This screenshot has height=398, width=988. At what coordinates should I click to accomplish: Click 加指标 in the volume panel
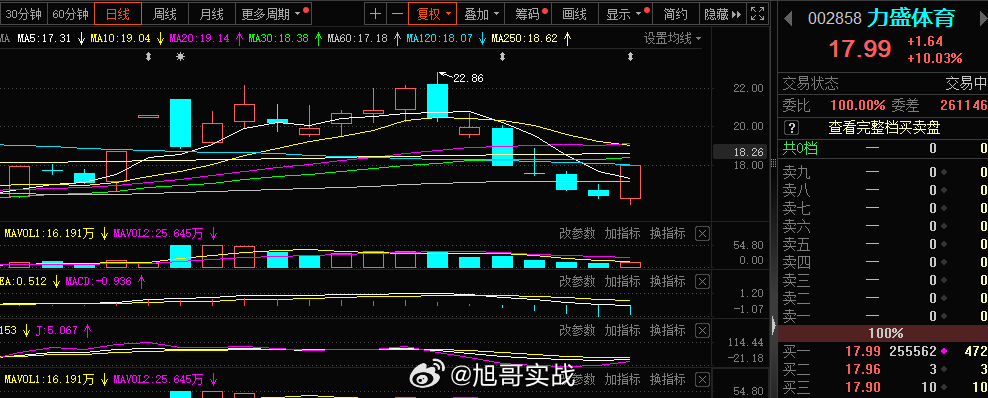pyautogui.click(x=623, y=234)
